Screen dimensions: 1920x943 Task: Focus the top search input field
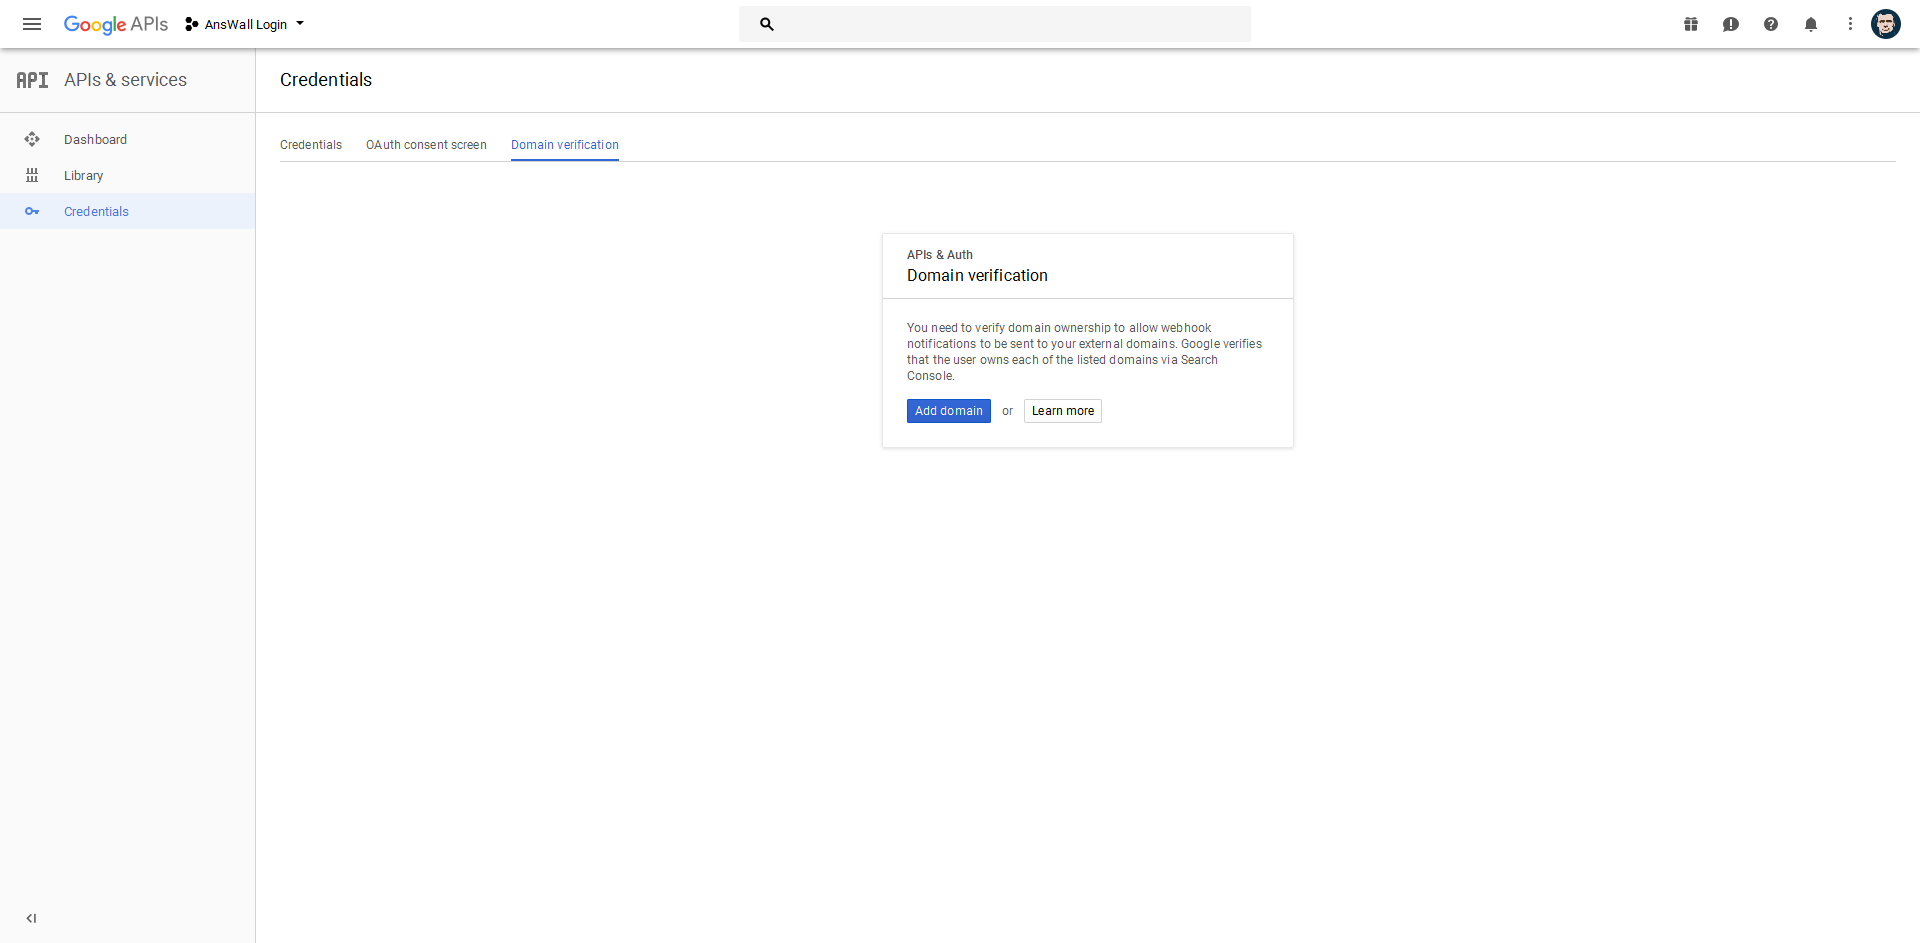point(995,24)
